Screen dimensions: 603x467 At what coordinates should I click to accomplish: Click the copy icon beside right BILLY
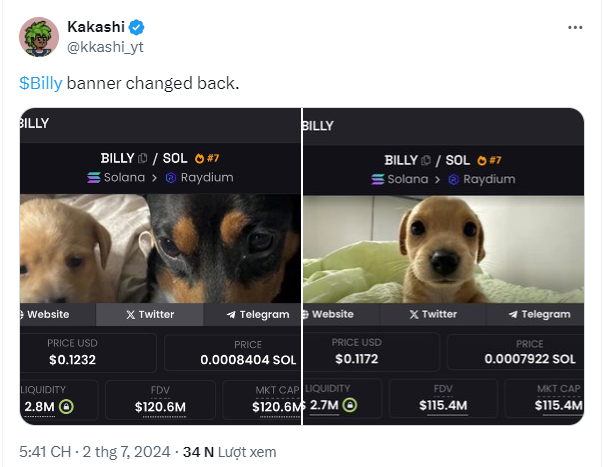(427, 160)
